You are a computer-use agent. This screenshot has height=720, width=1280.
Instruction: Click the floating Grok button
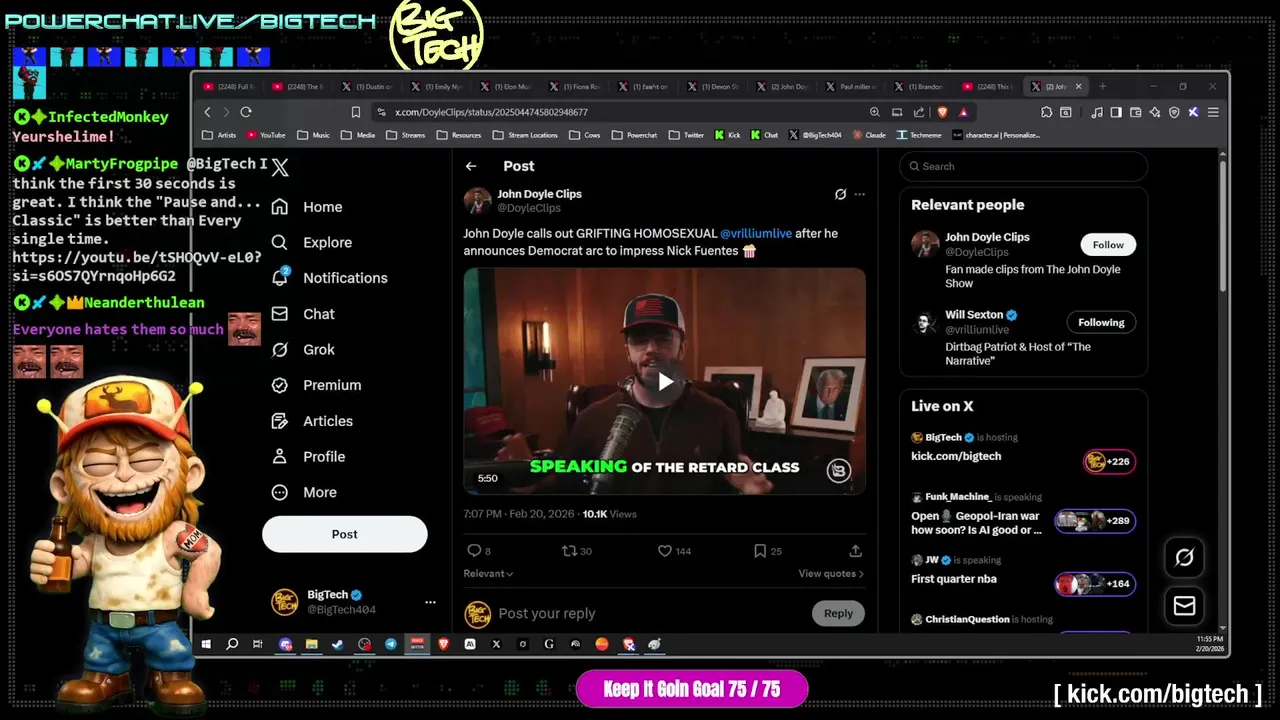[x=1184, y=557]
